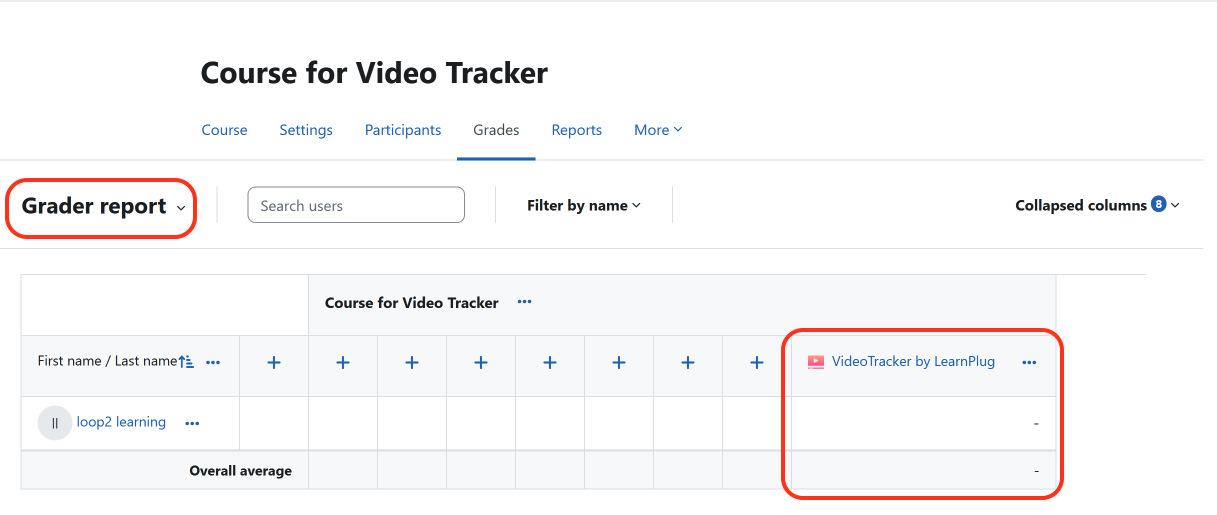Viewport: 1217px width, 515px height.
Task: Open the Reports tab
Action: pos(577,130)
